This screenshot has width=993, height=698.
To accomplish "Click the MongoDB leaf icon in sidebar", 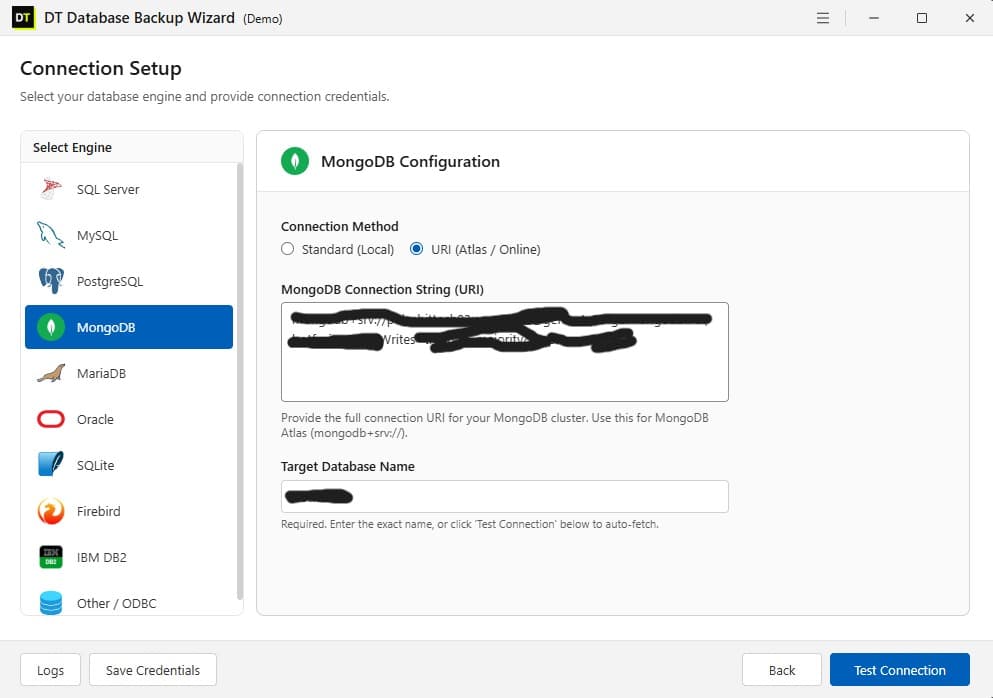I will click(51, 327).
